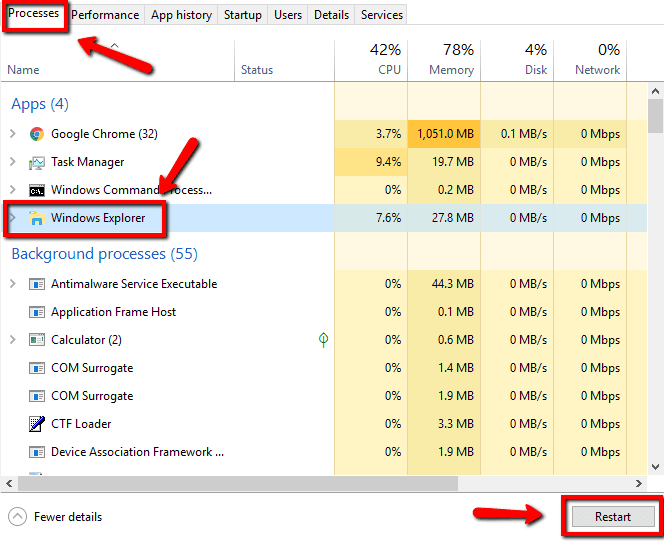Open the Services tab
664x541 pixels.
pyautogui.click(x=382, y=15)
